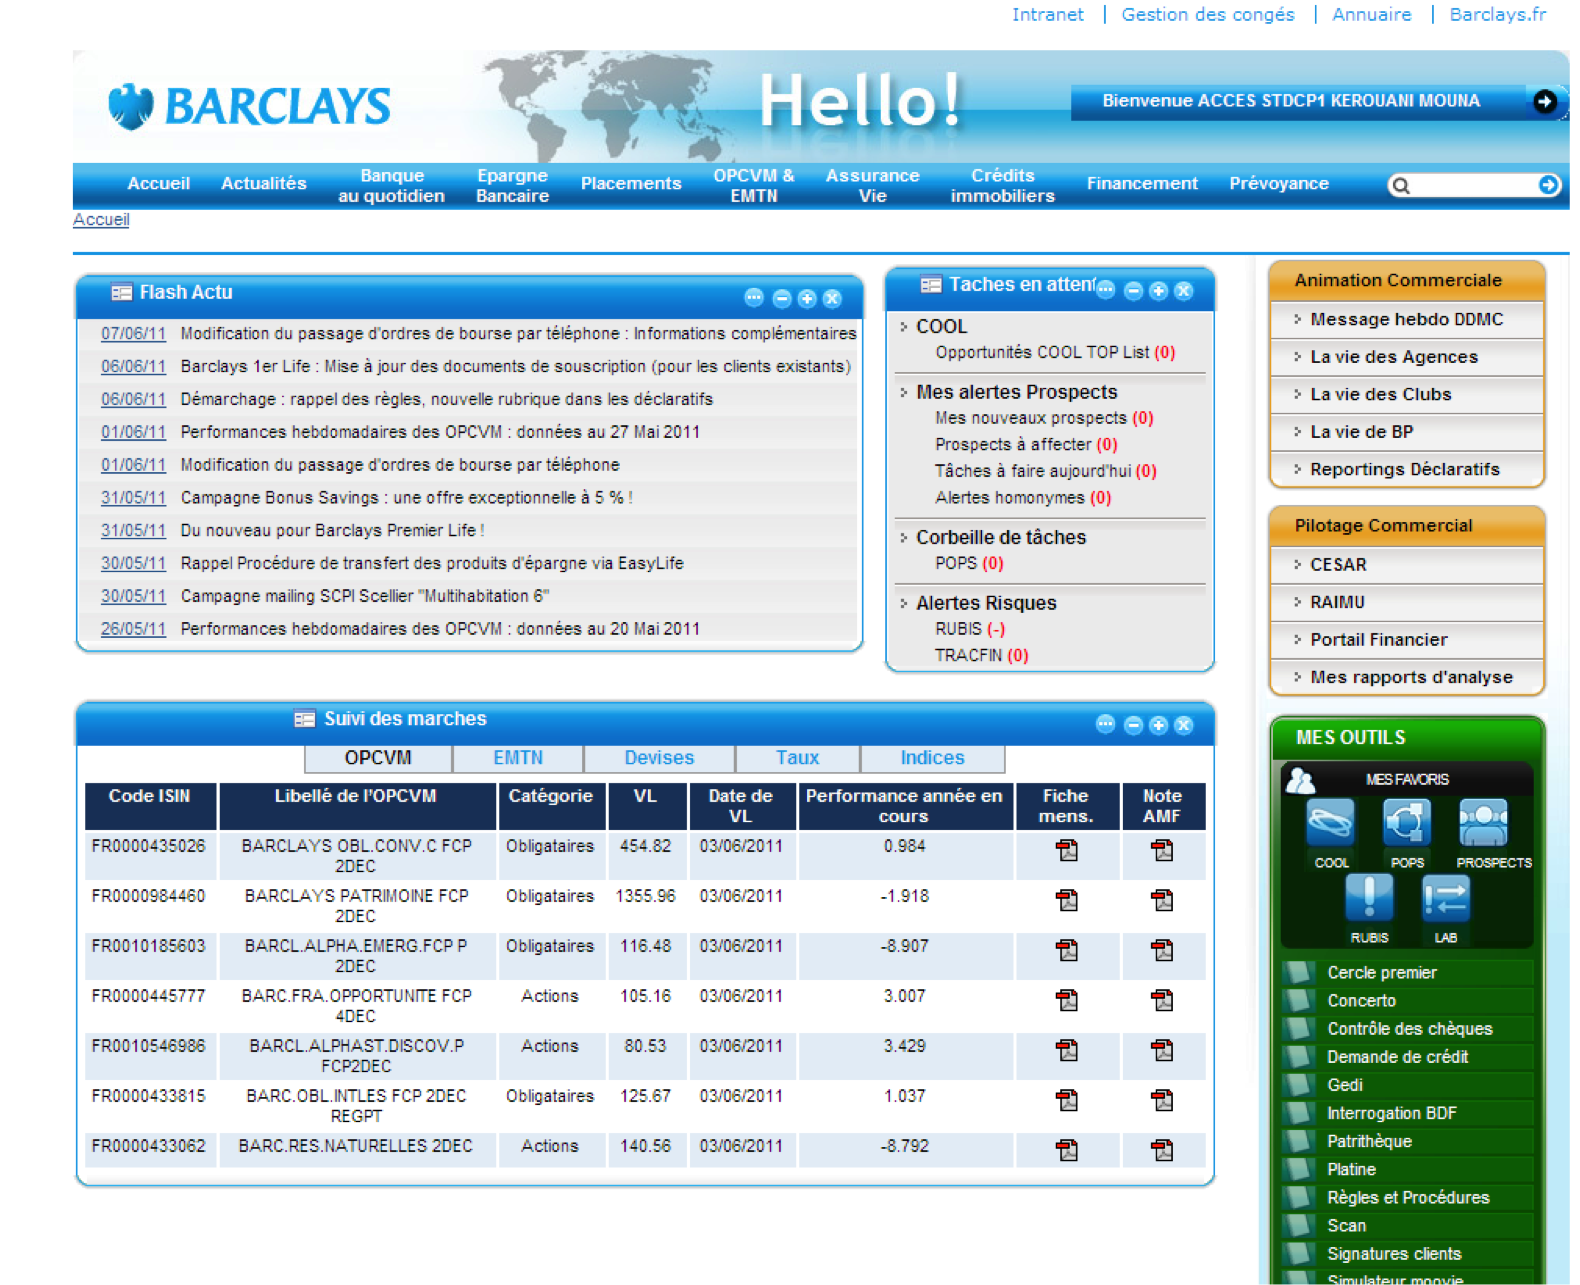Close the Taches en attente panel
This screenshot has width=1580, height=1285.
tap(1183, 291)
